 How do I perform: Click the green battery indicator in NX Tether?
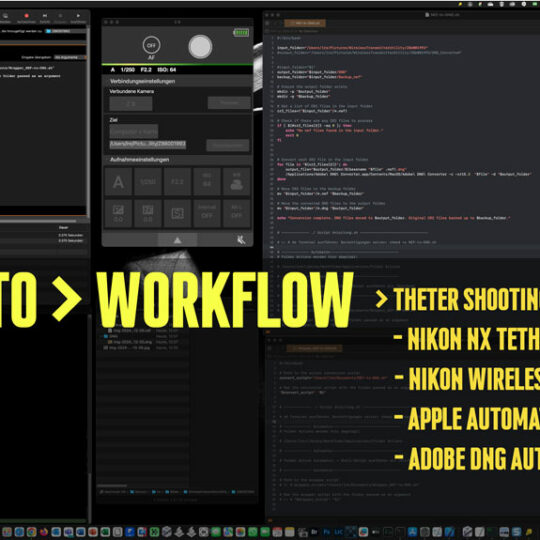pyautogui.click(x=241, y=33)
